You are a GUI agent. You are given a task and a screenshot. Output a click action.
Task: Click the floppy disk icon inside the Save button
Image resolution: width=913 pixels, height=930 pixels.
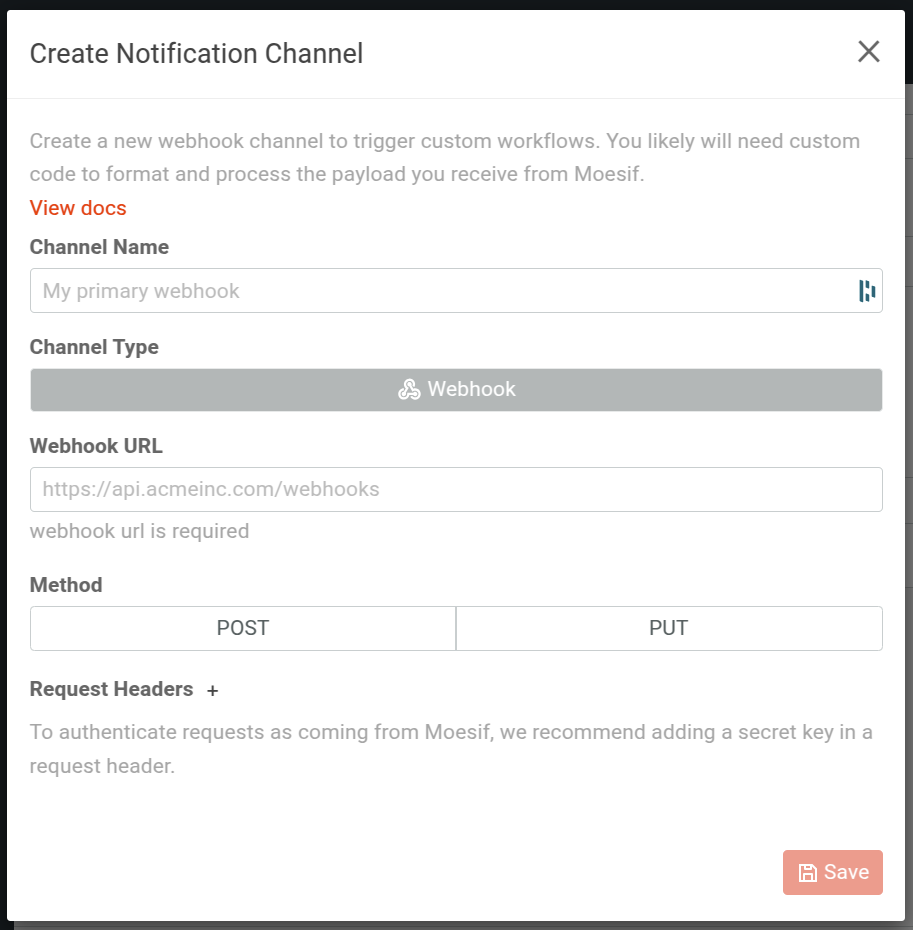coord(808,872)
